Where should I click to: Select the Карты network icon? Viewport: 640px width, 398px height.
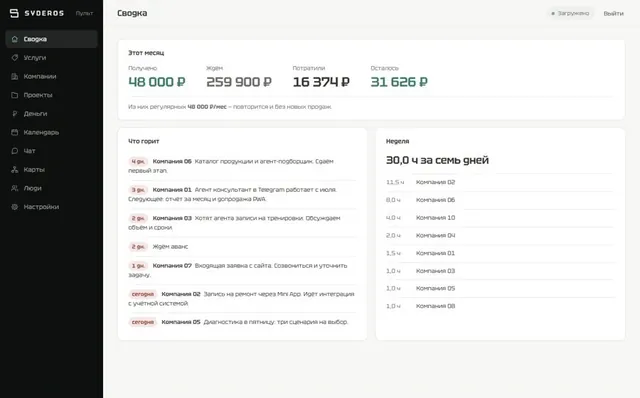click(x=15, y=169)
